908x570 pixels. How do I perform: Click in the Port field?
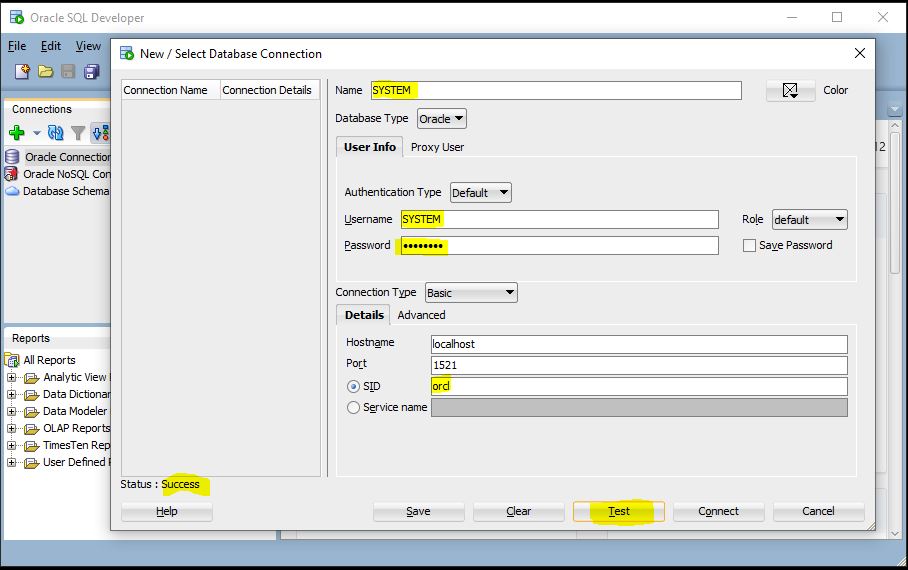pos(639,366)
